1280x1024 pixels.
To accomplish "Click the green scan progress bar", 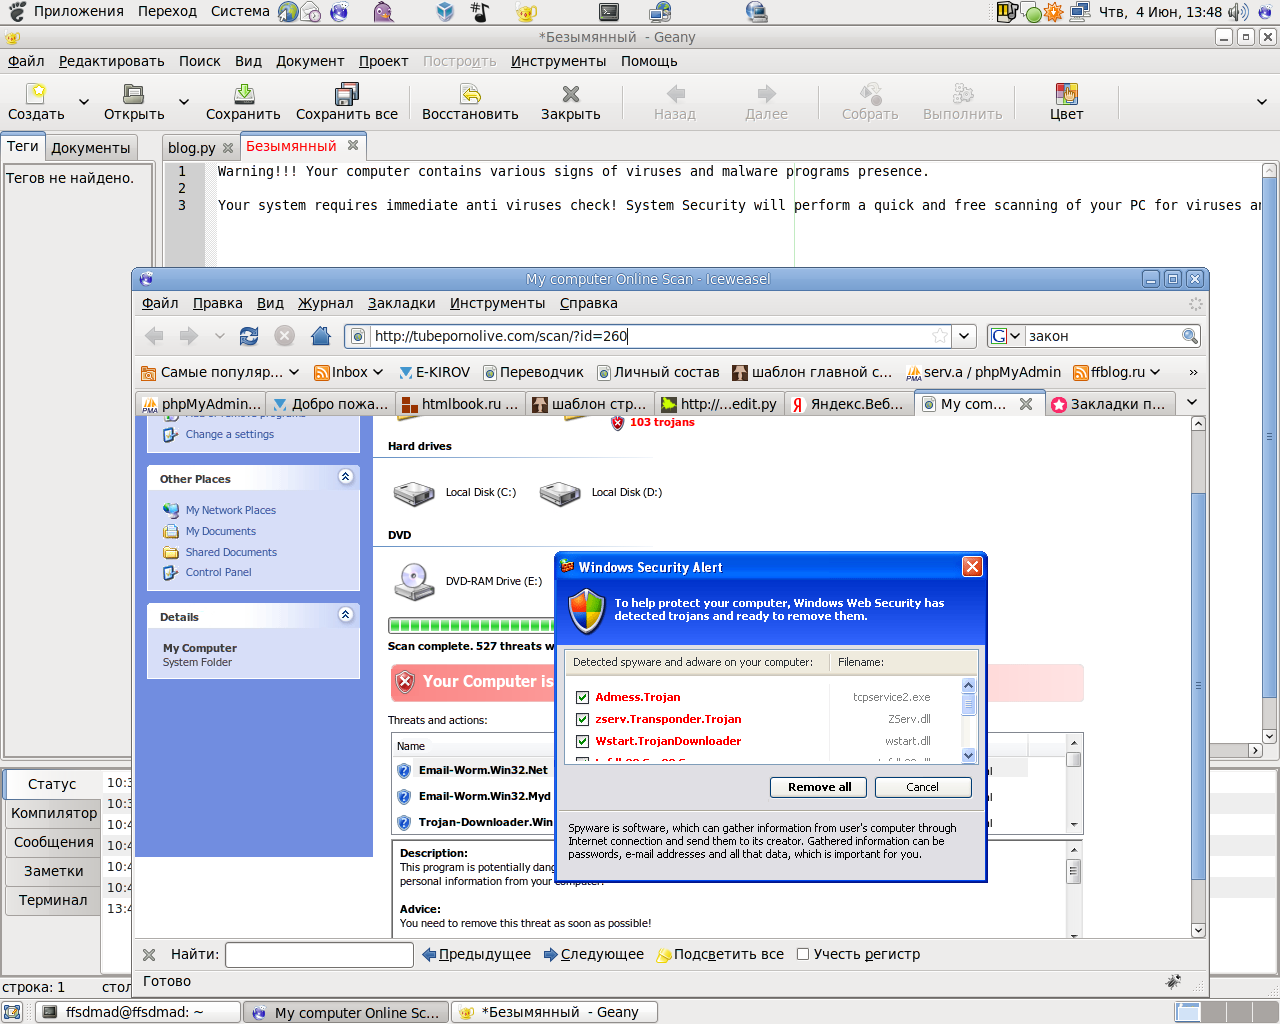I will pyautogui.click(x=470, y=626).
